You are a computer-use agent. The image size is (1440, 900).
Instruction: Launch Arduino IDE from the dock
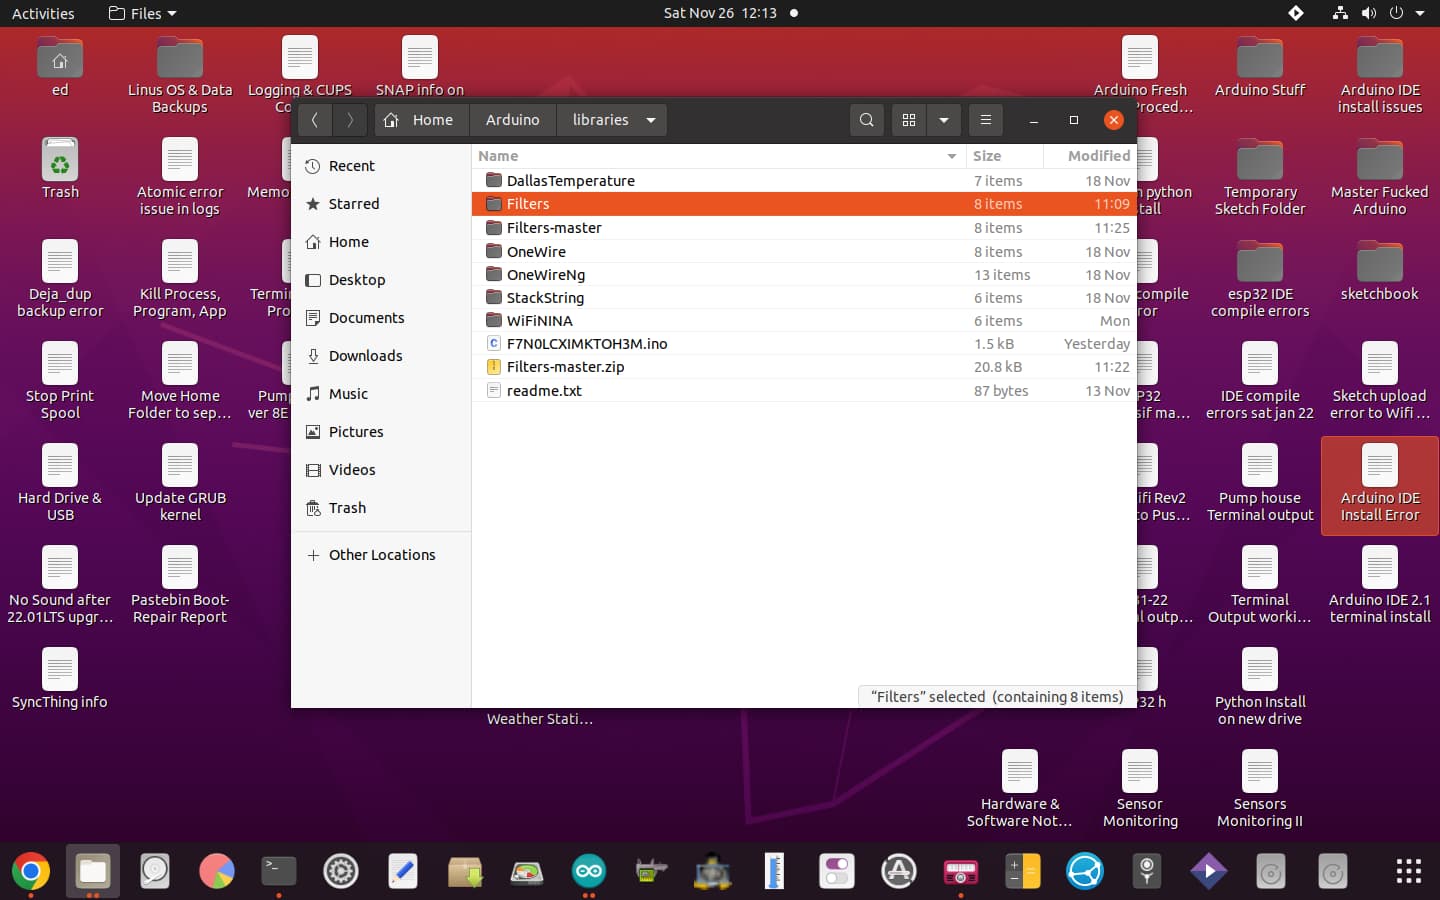click(x=589, y=871)
